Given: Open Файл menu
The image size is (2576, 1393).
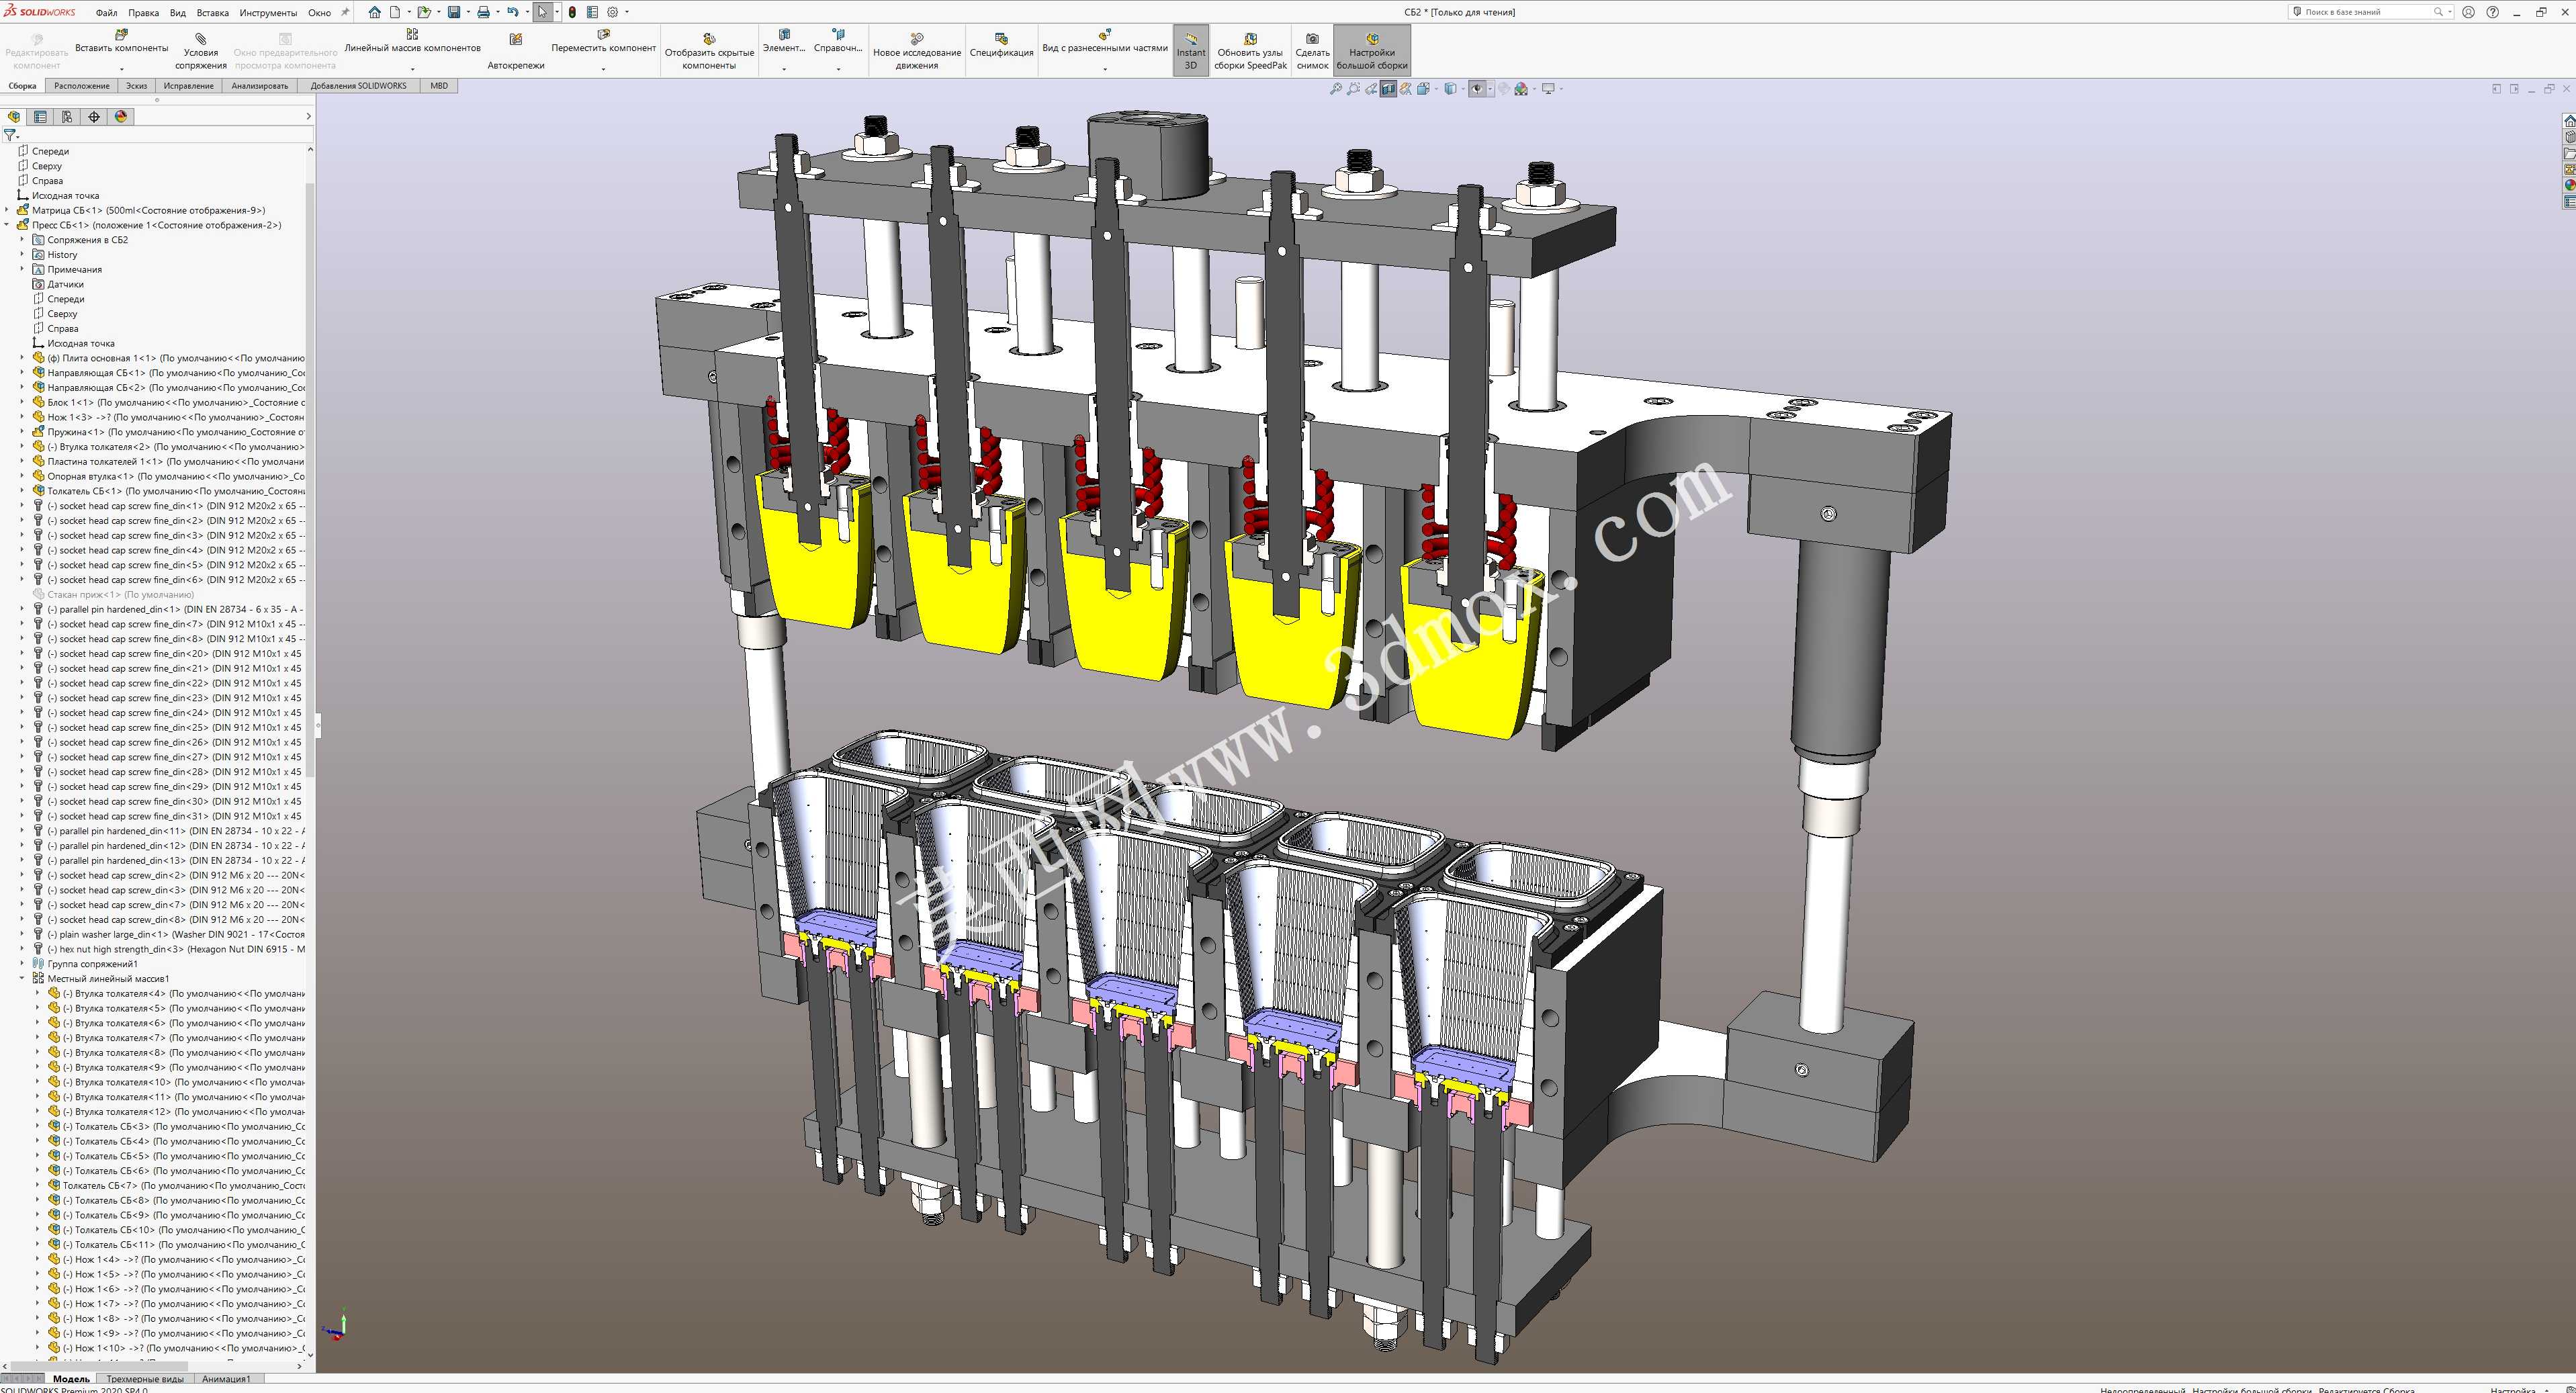Looking at the screenshot, I should click(x=106, y=13).
